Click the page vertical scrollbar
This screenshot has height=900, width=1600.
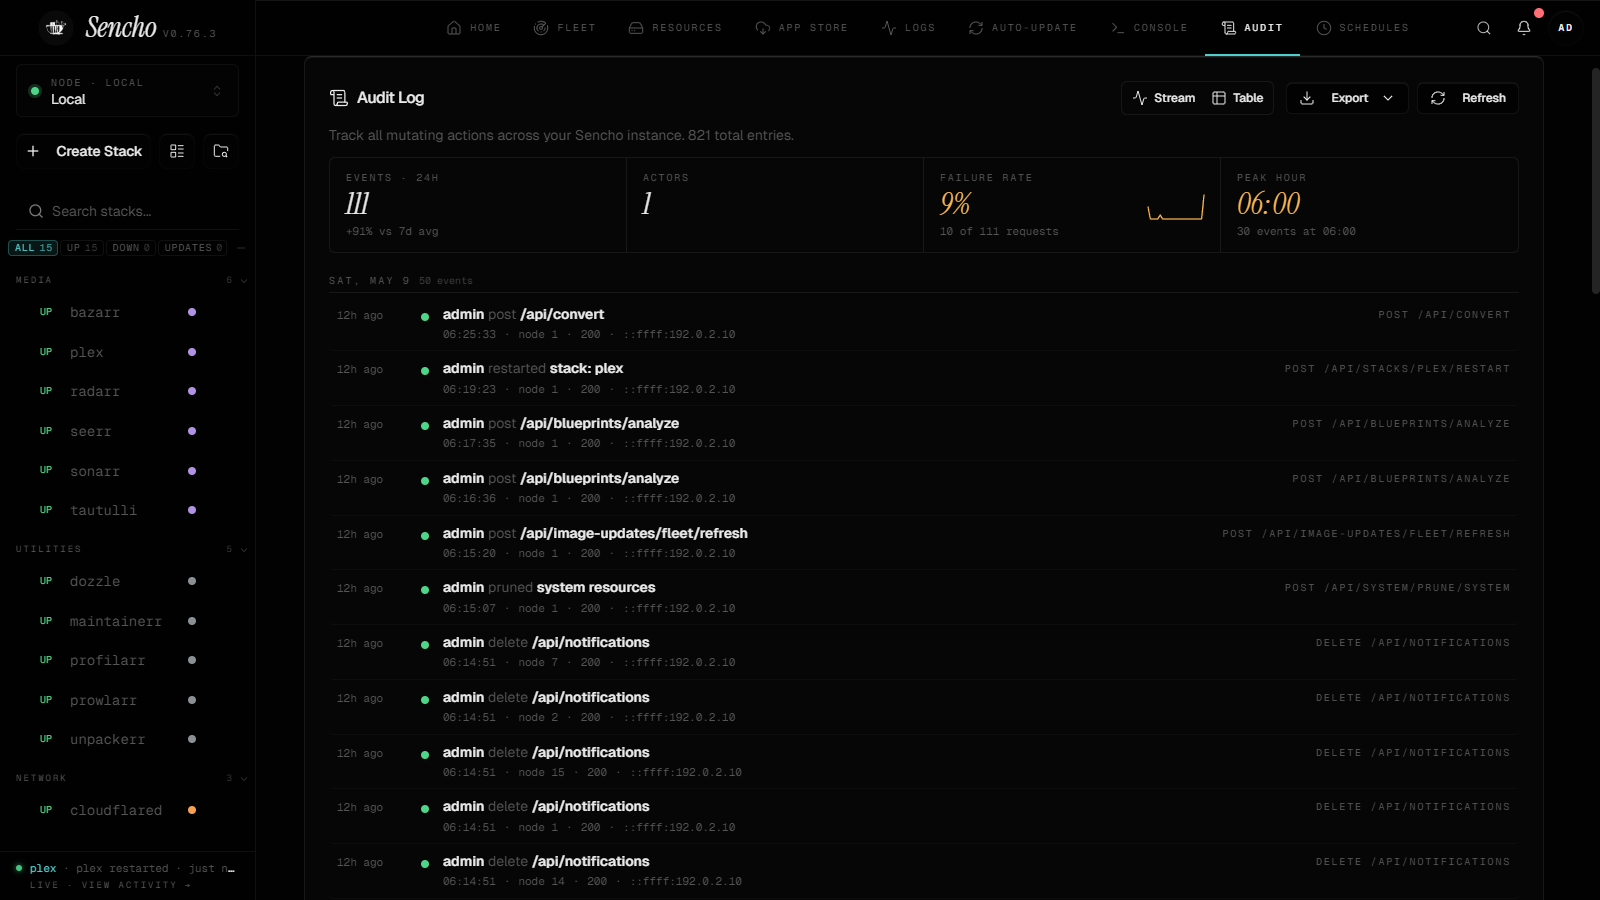pyautogui.click(x=1595, y=180)
